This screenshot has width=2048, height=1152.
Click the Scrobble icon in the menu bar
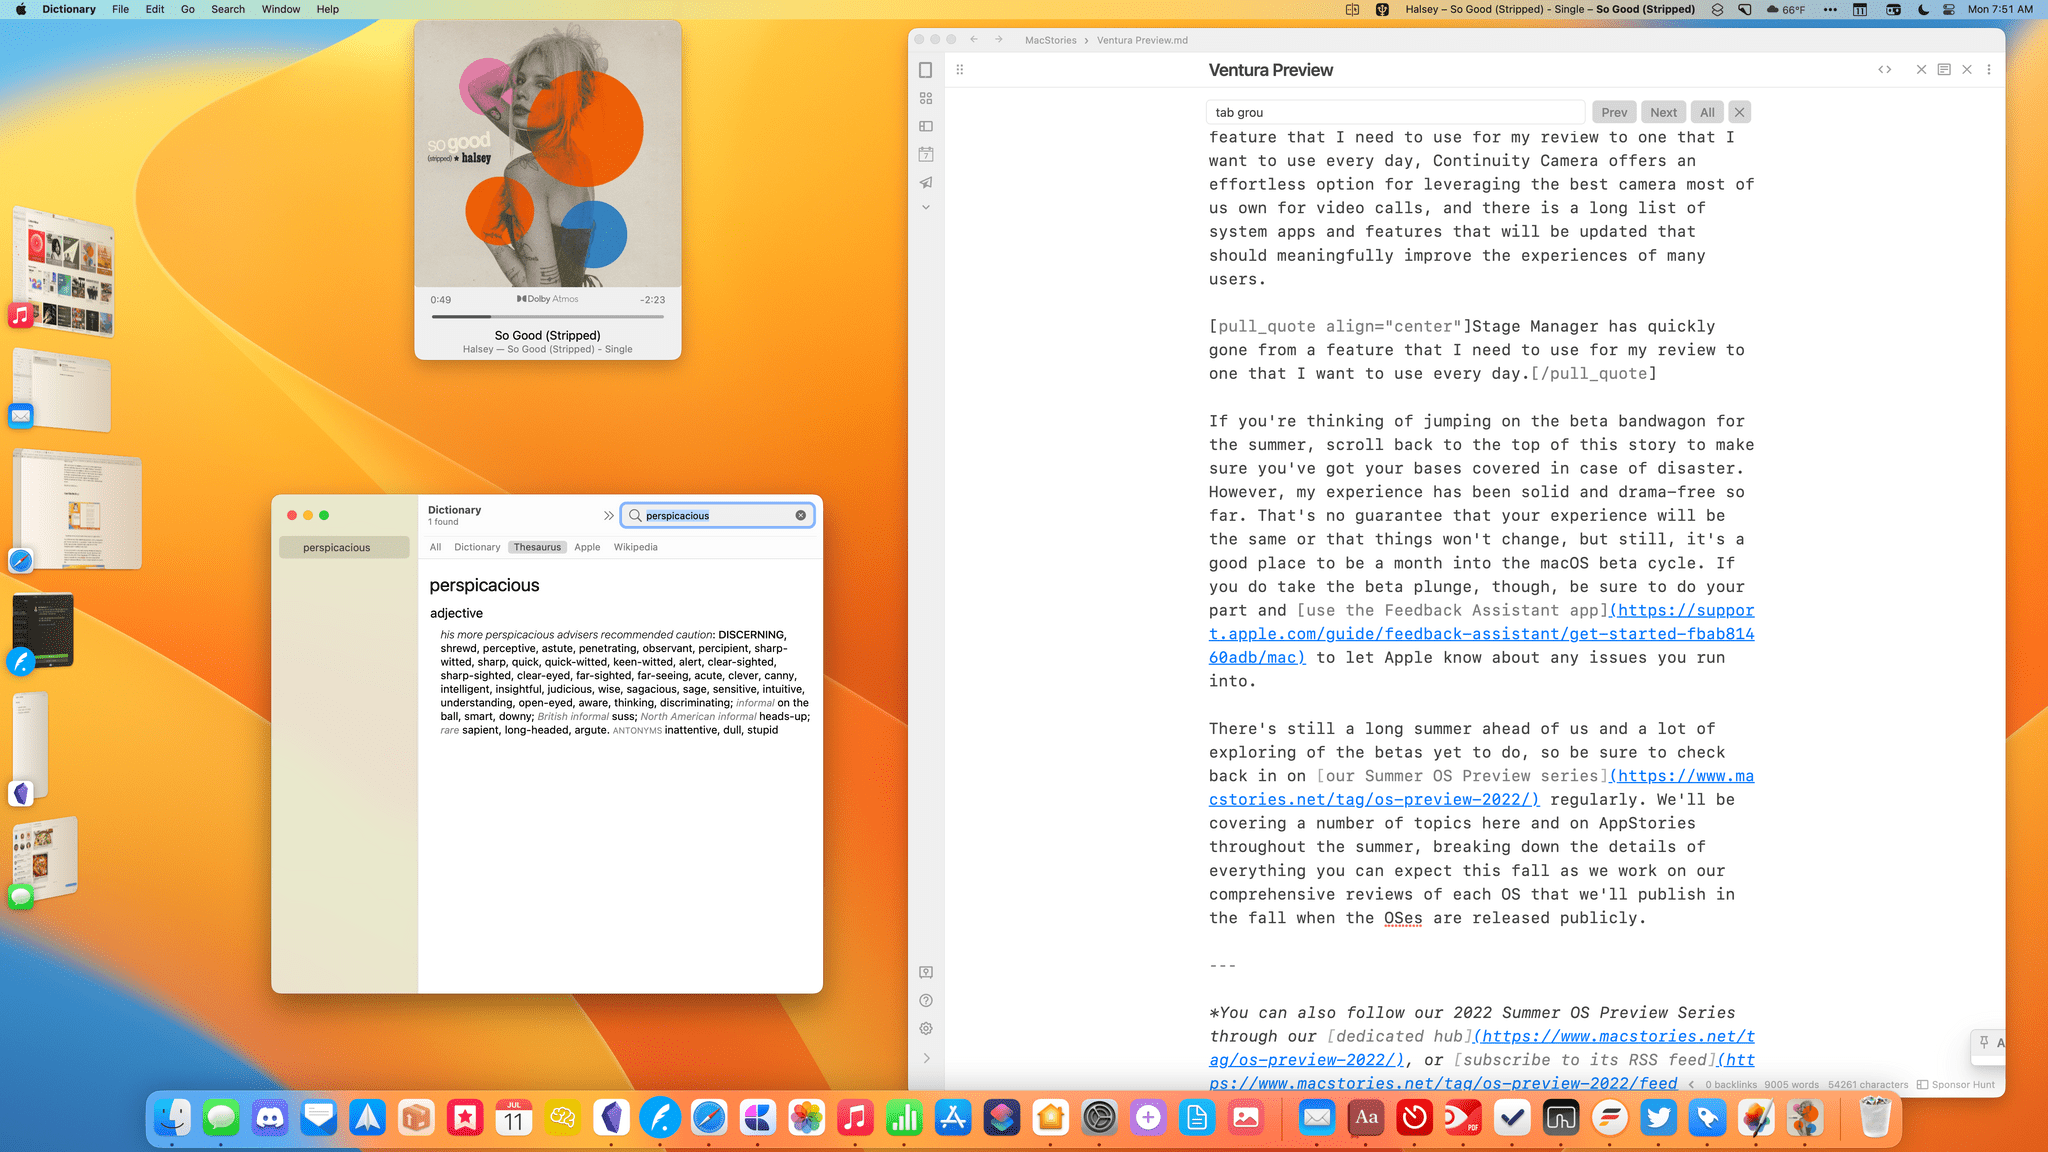pos(1383,8)
